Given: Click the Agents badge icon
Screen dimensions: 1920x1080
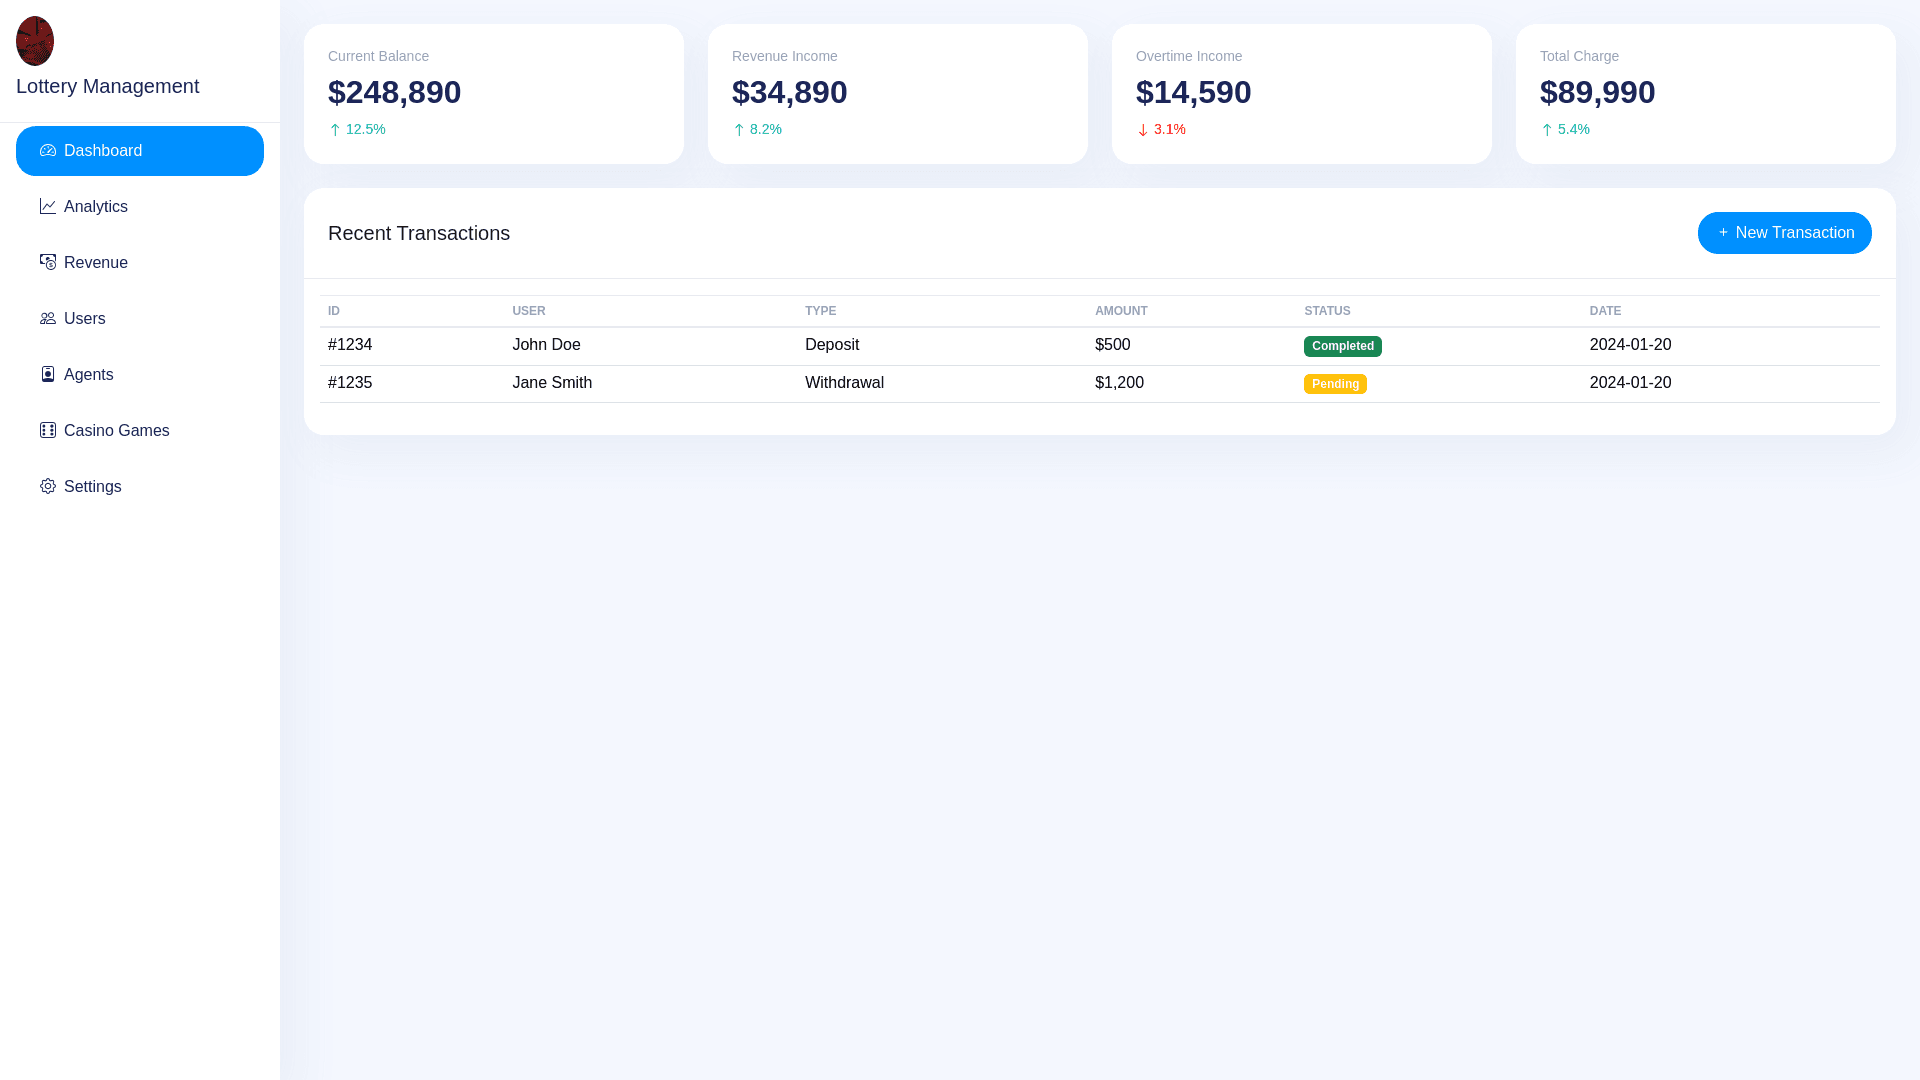Looking at the screenshot, I should coord(48,375).
